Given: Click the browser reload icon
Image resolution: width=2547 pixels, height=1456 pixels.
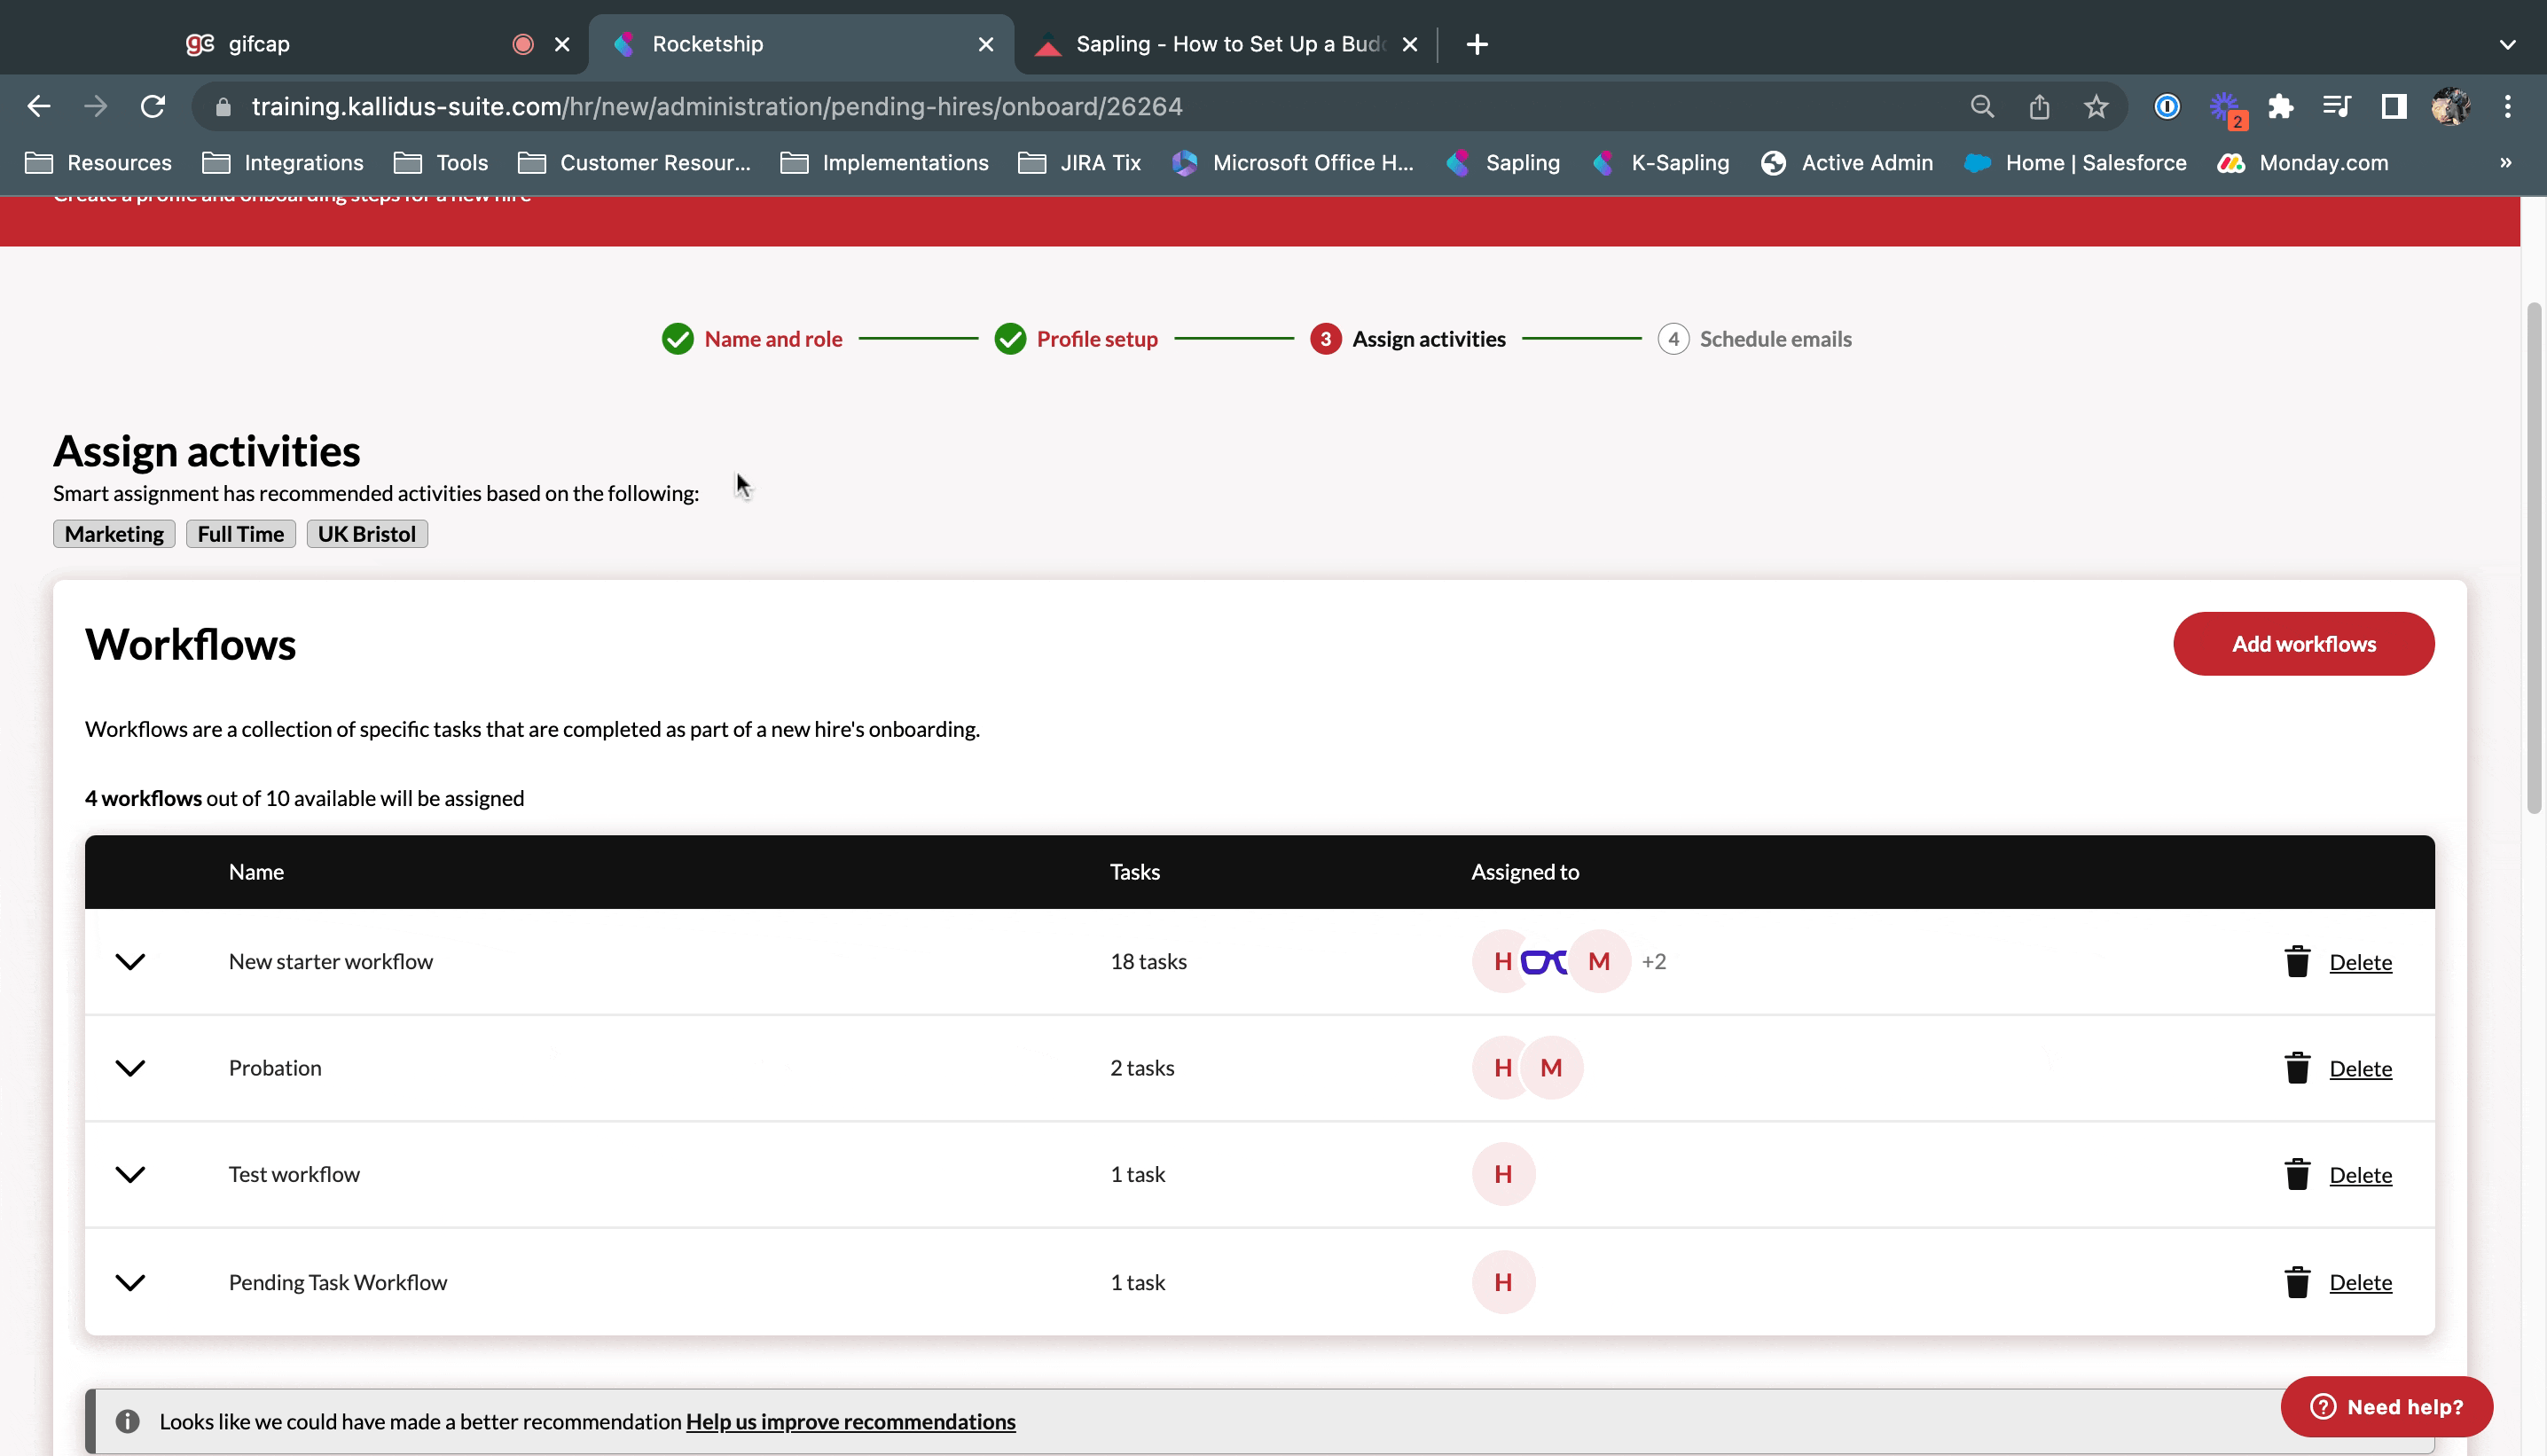Looking at the screenshot, I should click(x=152, y=106).
